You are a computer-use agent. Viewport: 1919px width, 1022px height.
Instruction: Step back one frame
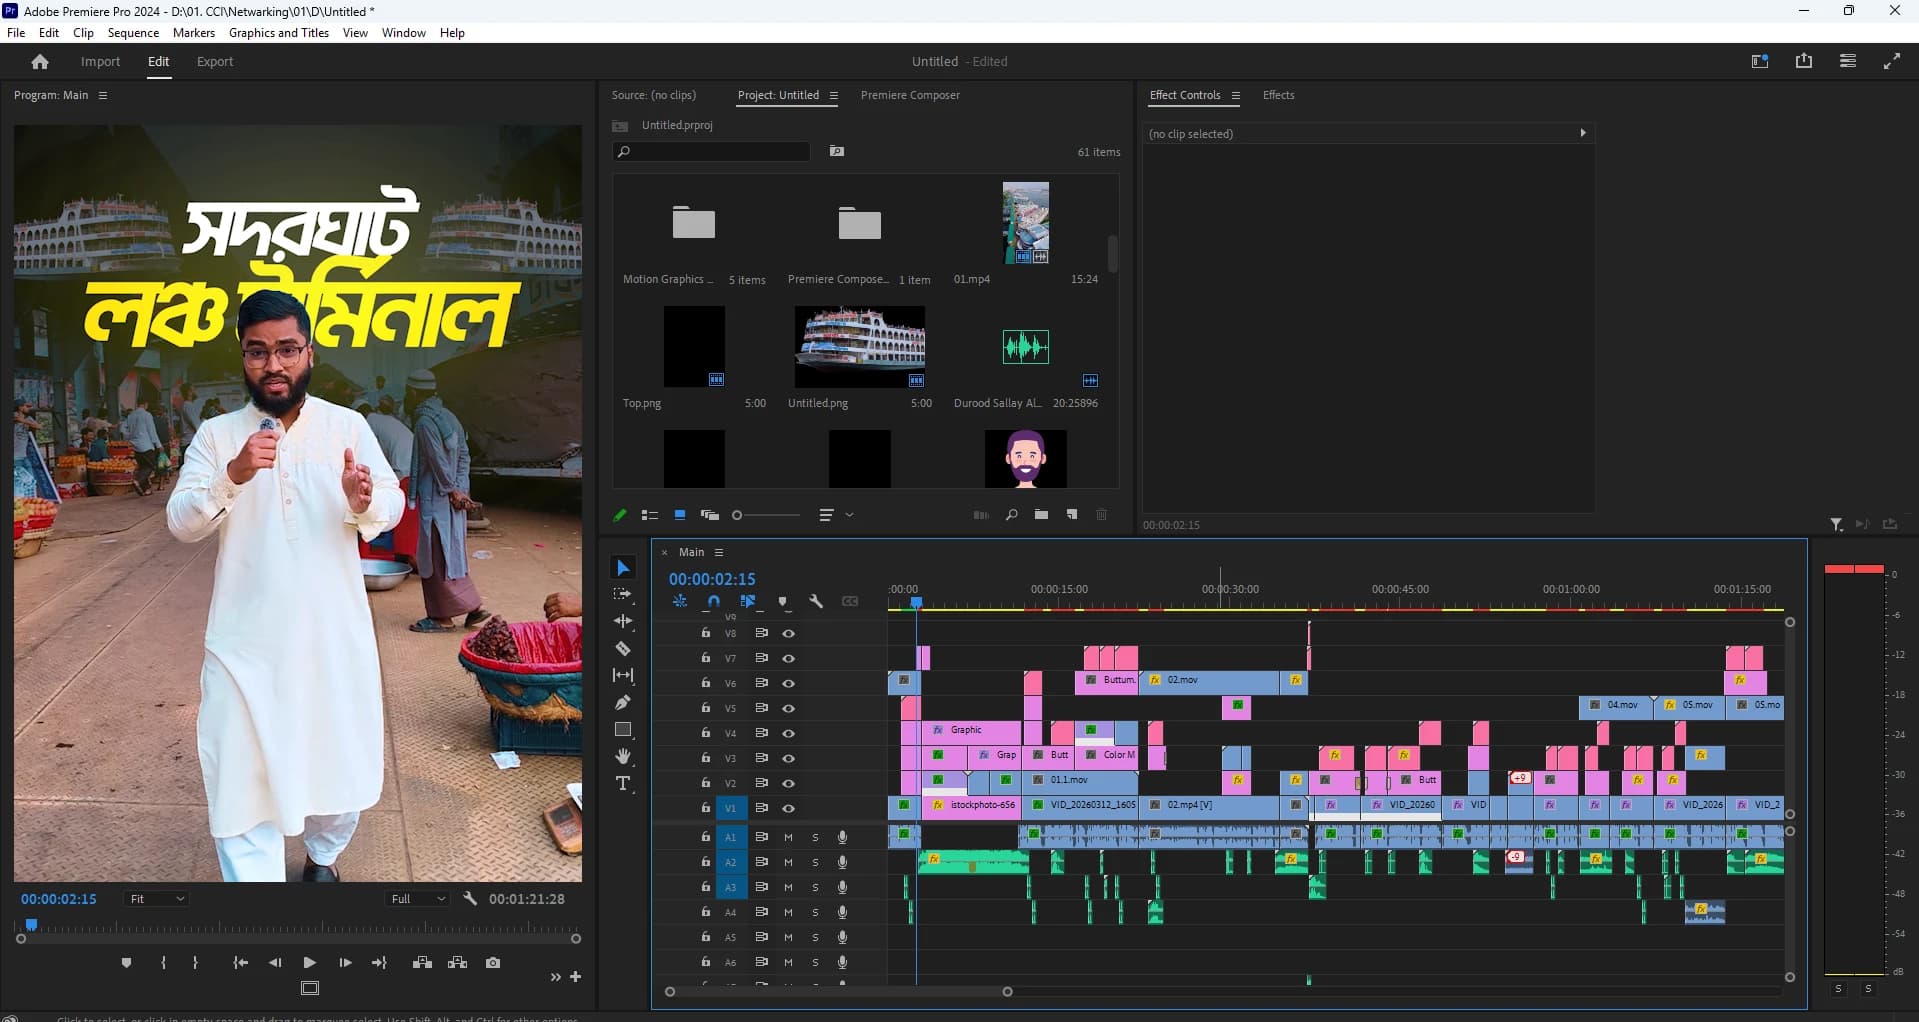click(275, 963)
